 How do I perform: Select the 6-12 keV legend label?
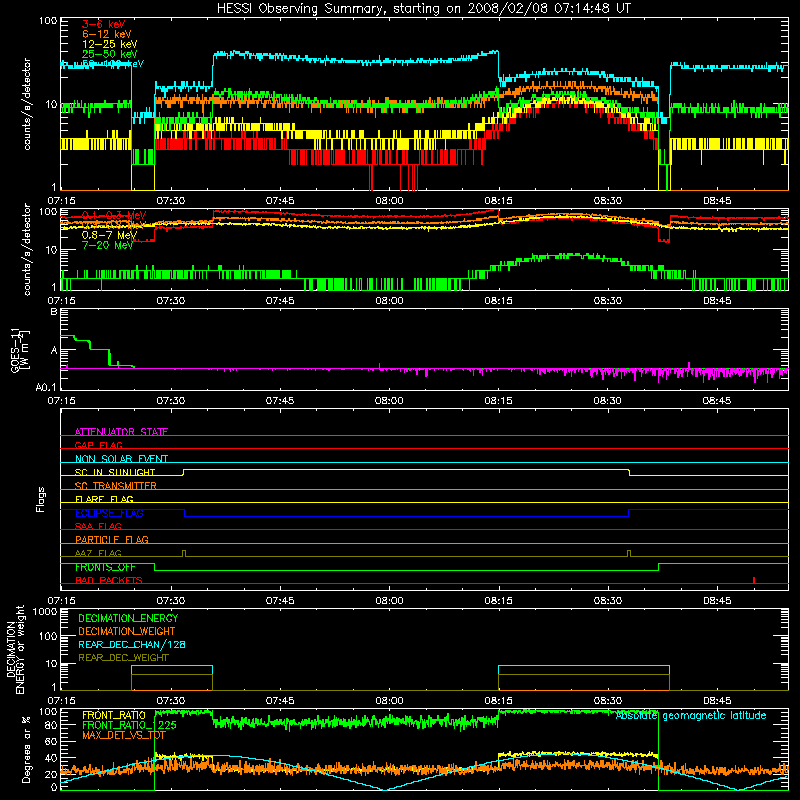click(x=107, y=34)
